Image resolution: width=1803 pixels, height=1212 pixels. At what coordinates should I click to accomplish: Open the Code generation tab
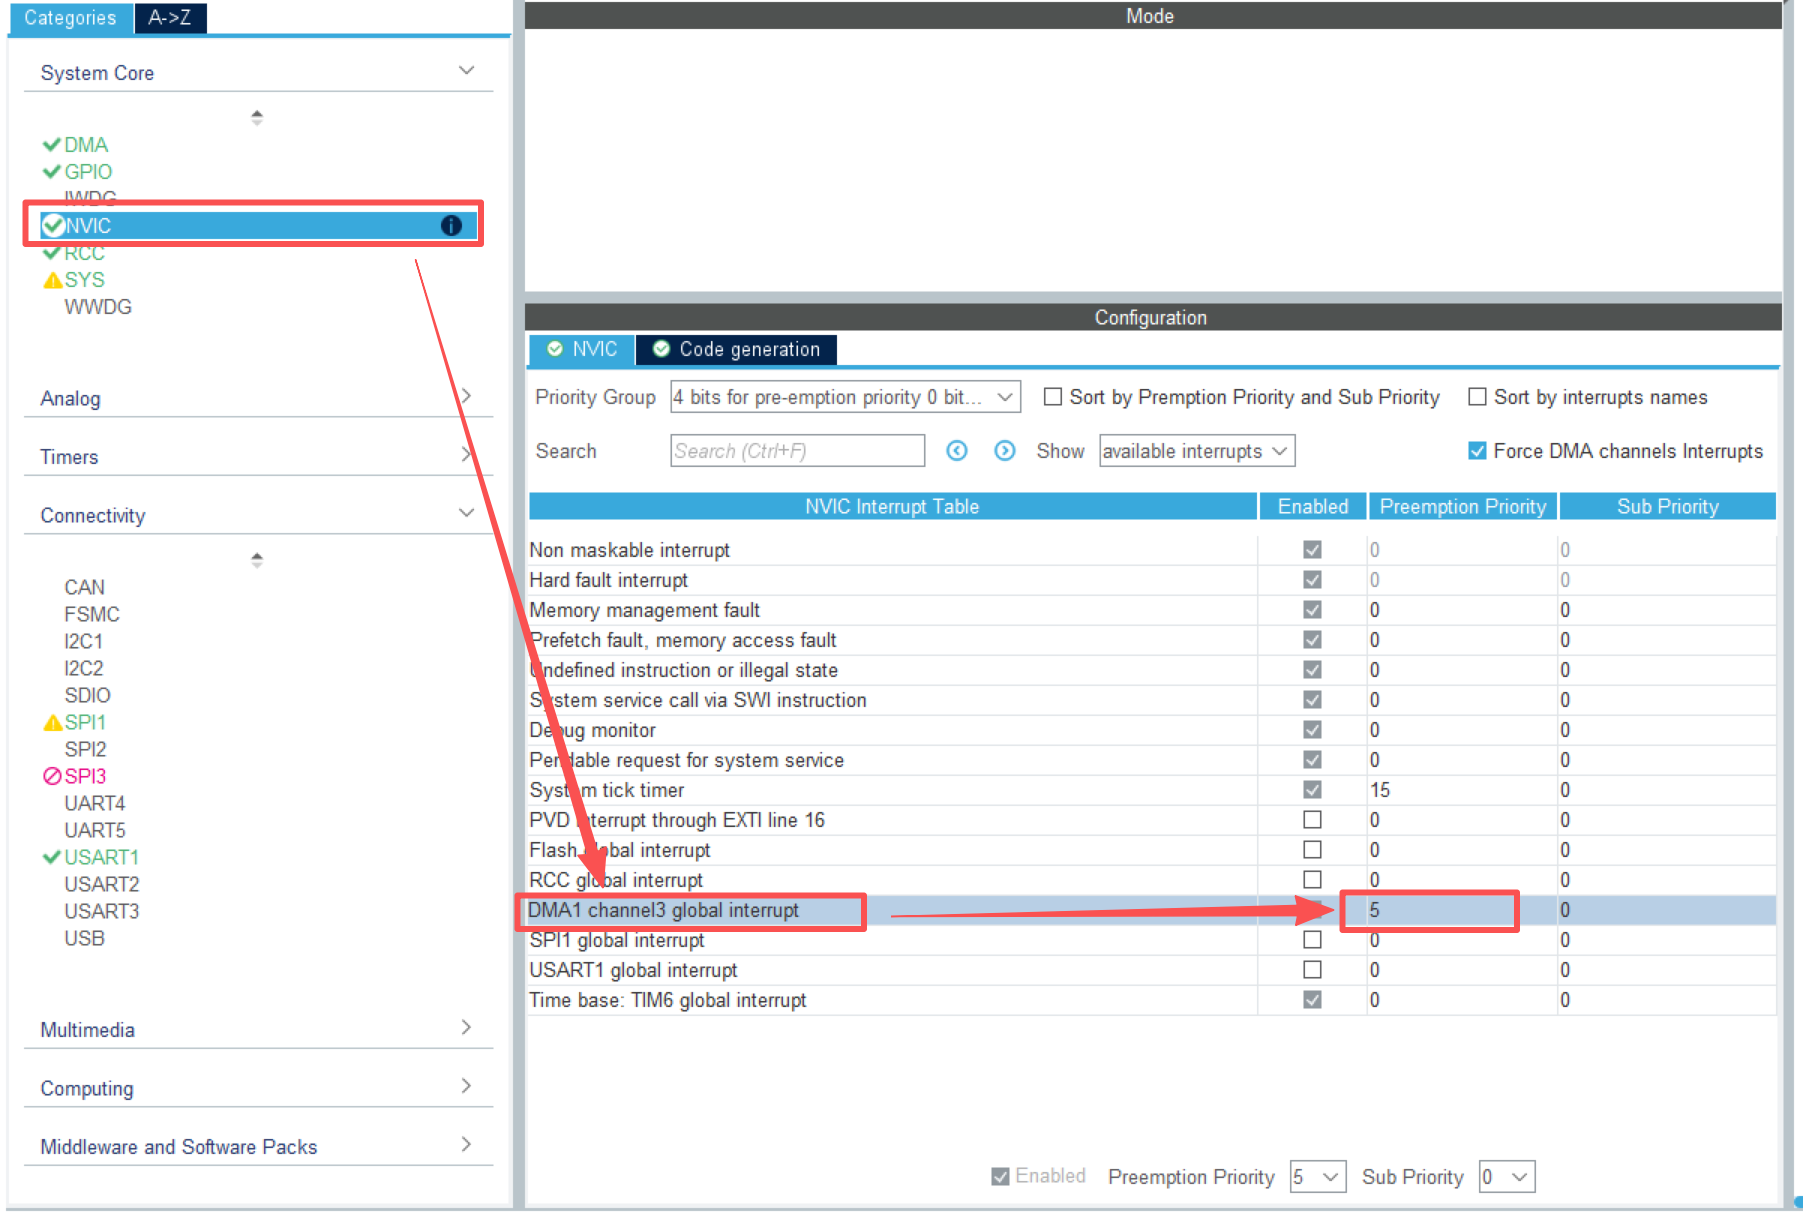tap(736, 349)
